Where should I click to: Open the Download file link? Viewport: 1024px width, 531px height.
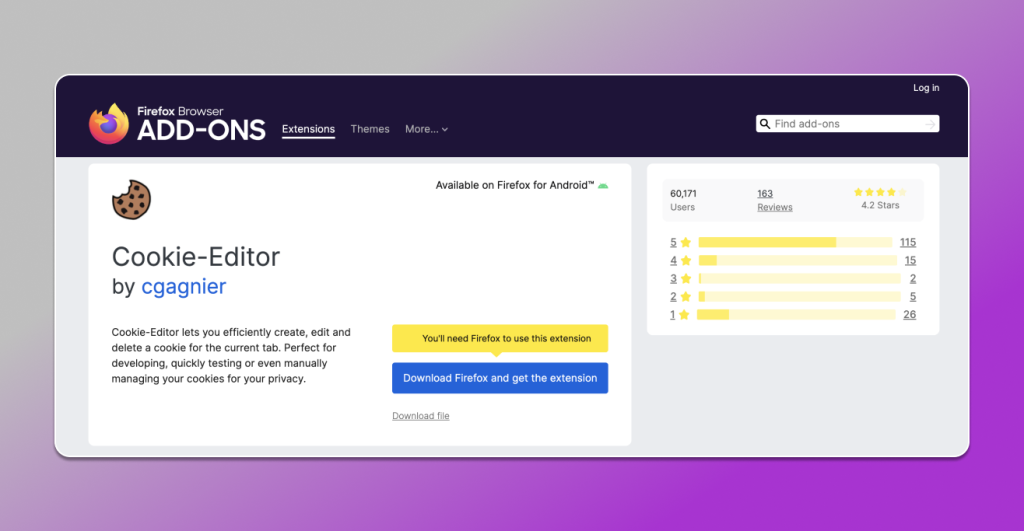point(420,416)
